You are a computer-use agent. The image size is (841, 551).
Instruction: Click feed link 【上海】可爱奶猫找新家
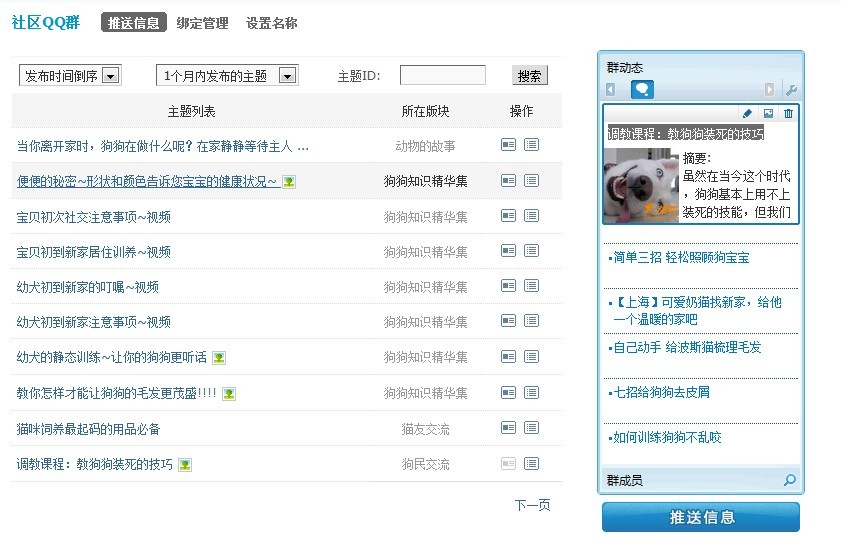[697, 311]
